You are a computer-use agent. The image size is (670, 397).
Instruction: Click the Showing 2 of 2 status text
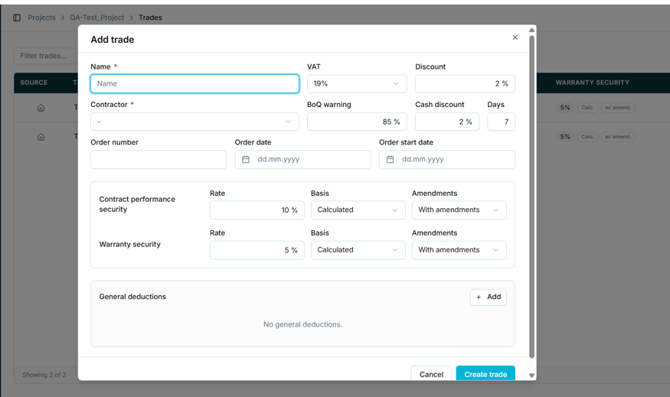click(x=44, y=375)
